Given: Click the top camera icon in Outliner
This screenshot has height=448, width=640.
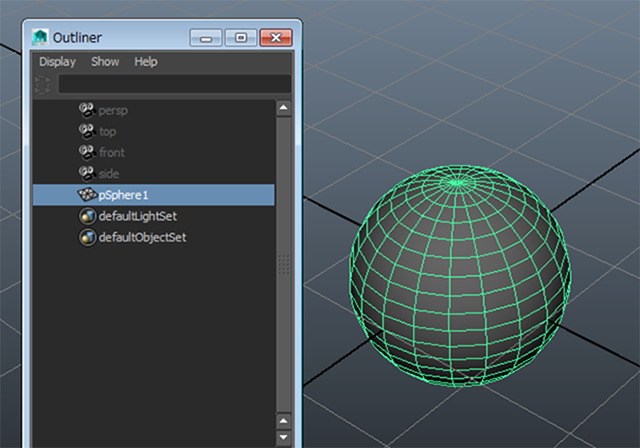Looking at the screenshot, I should coord(87,131).
